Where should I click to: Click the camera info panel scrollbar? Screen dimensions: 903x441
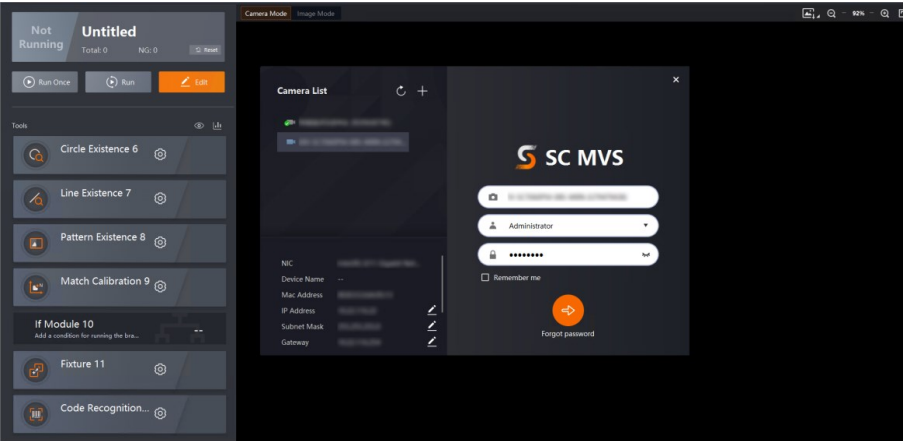(442, 285)
